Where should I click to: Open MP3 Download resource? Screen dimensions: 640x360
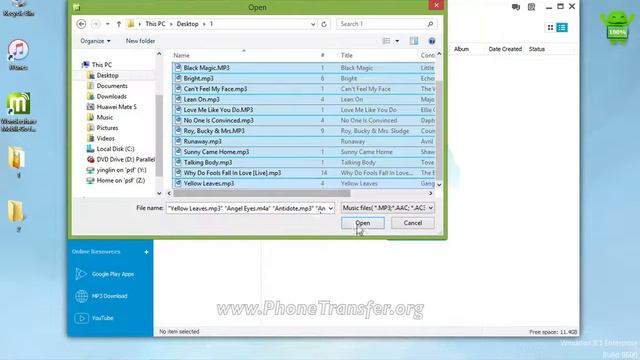coord(101,296)
